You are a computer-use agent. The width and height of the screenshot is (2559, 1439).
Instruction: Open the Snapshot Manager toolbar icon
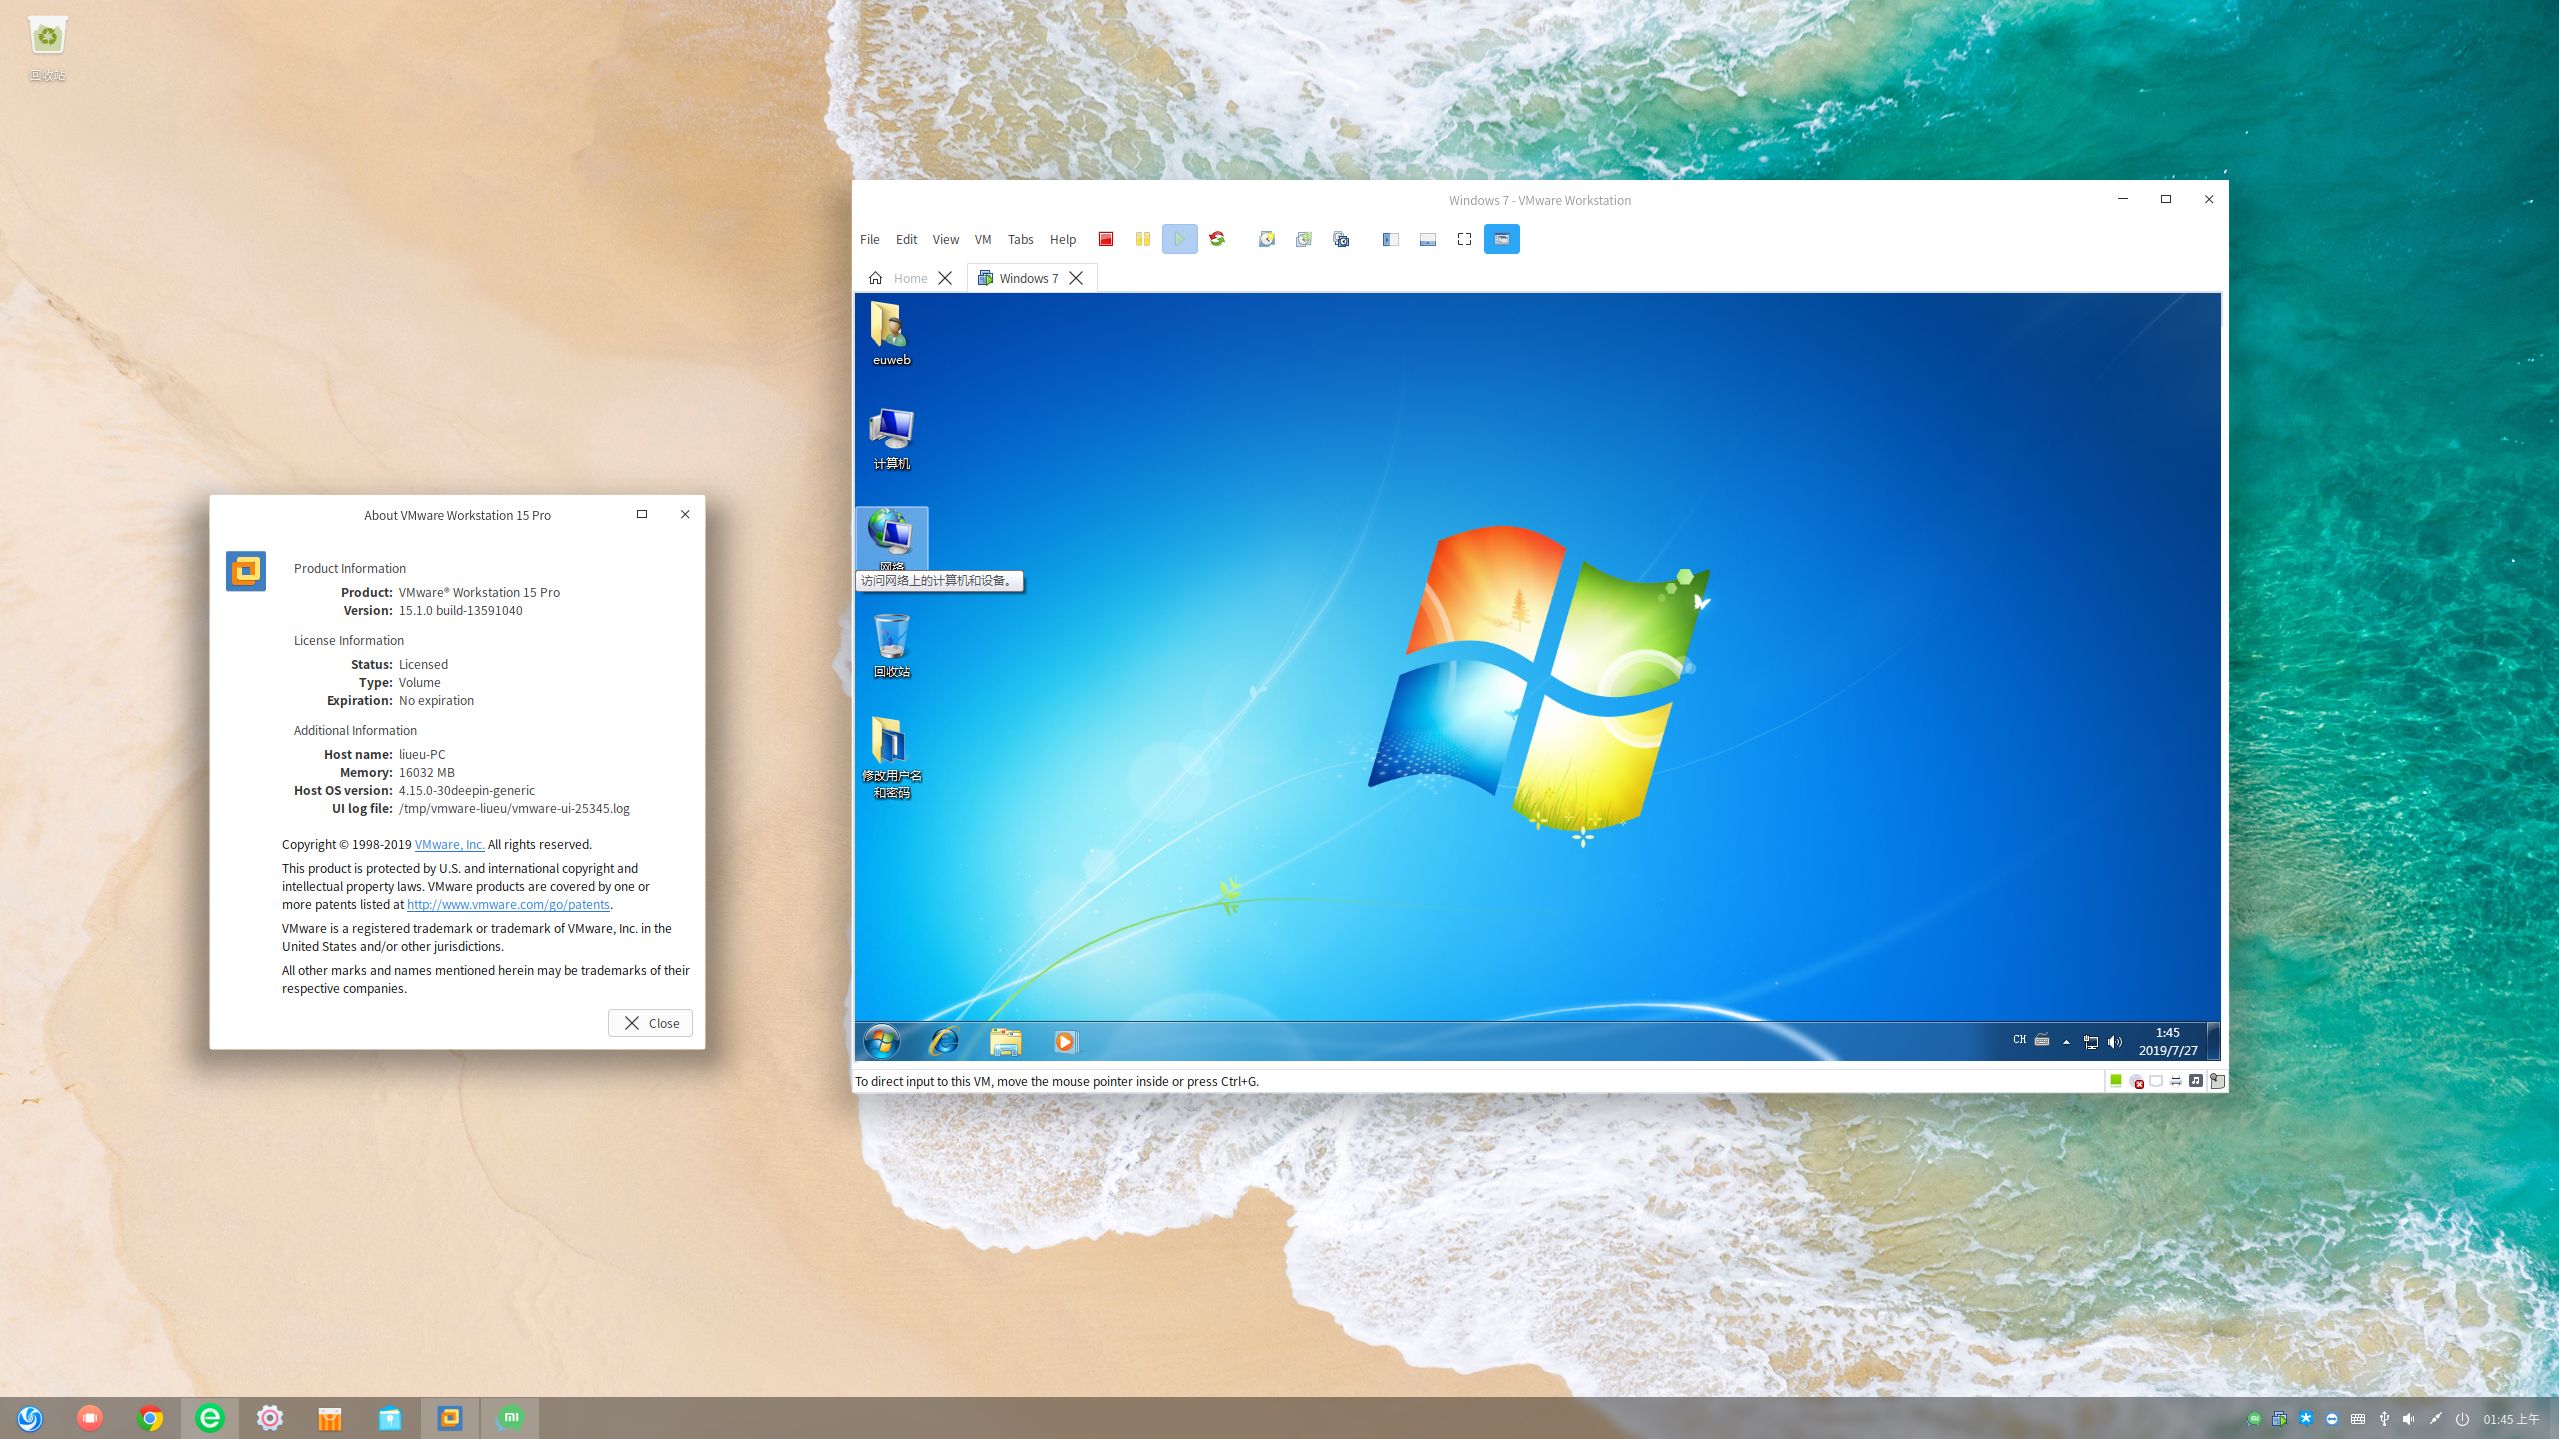(x=1341, y=239)
